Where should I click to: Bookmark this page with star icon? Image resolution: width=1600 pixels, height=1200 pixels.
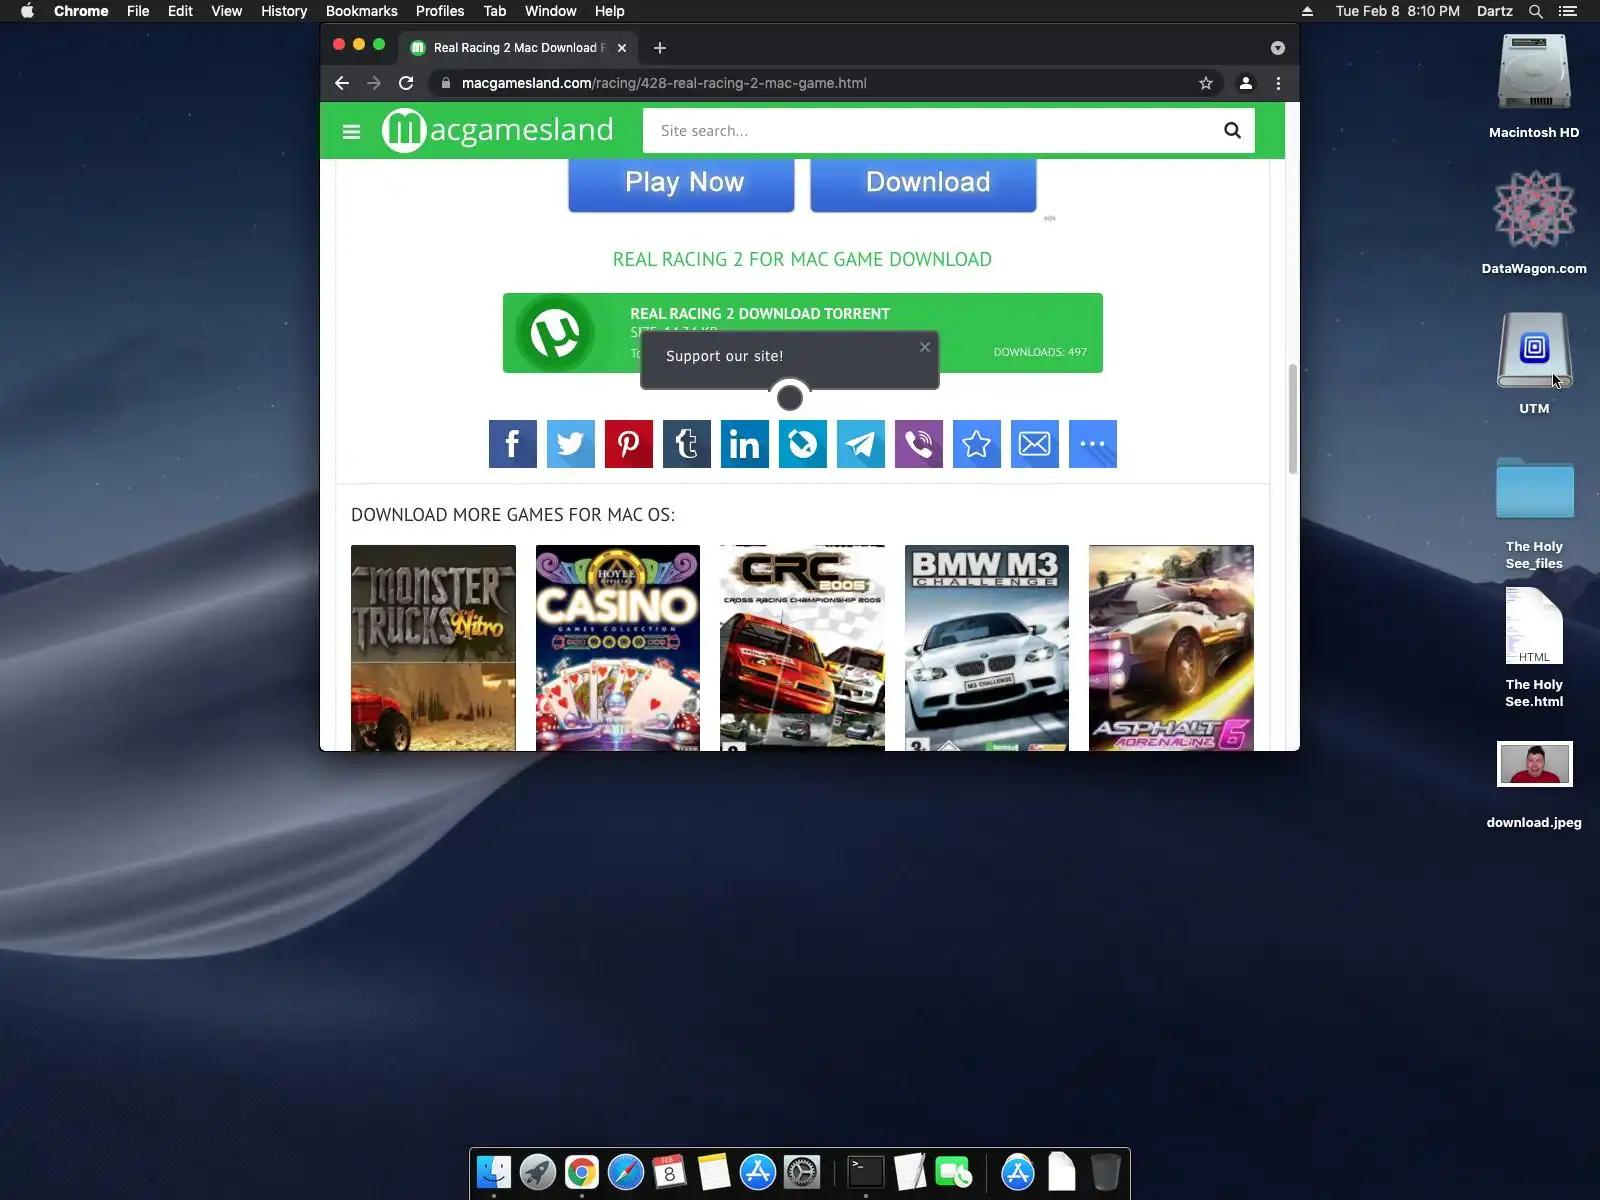1206,83
